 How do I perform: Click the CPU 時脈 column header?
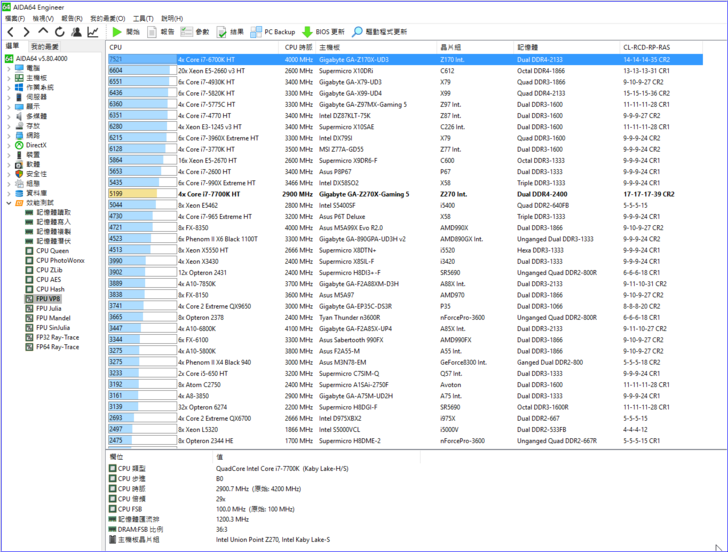(298, 47)
